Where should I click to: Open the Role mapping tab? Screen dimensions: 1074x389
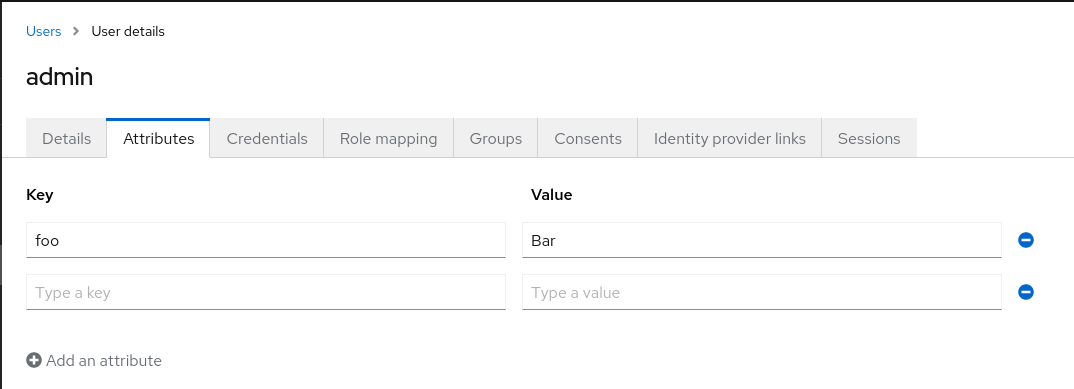click(x=388, y=138)
